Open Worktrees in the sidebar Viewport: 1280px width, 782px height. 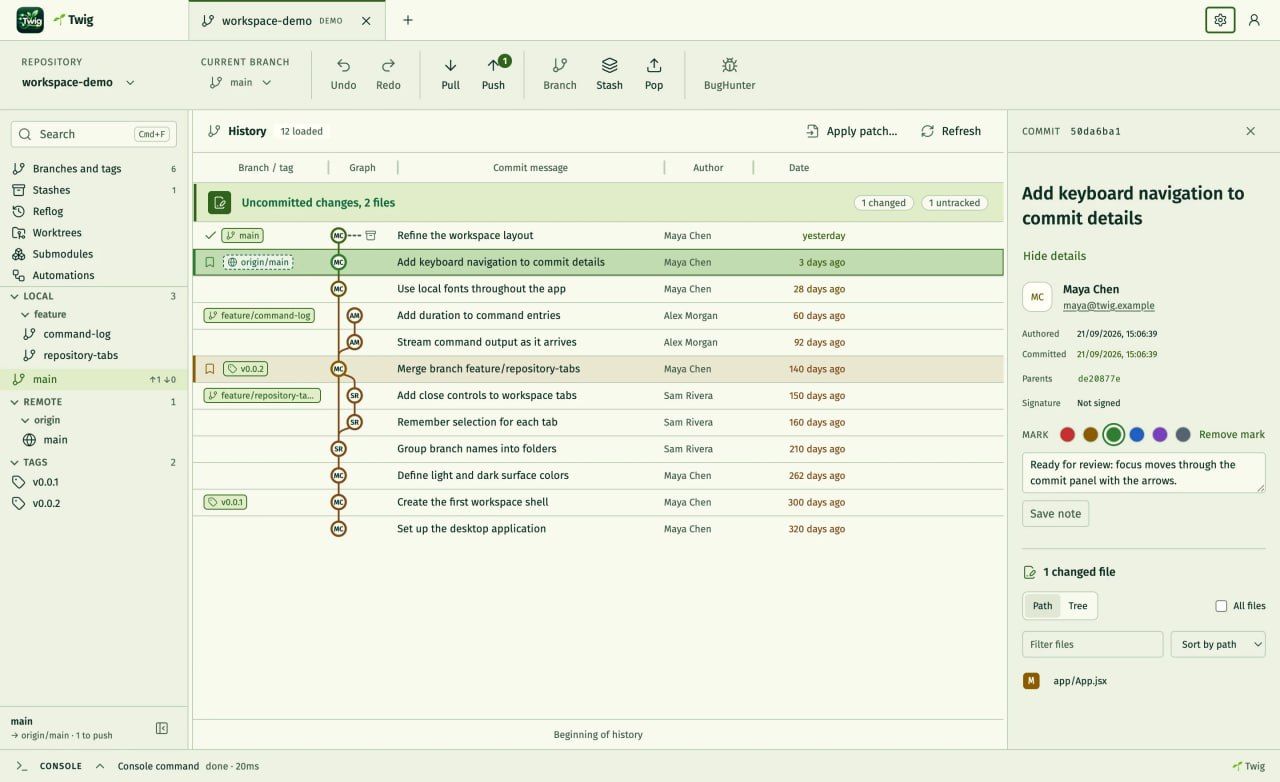pos(94,233)
